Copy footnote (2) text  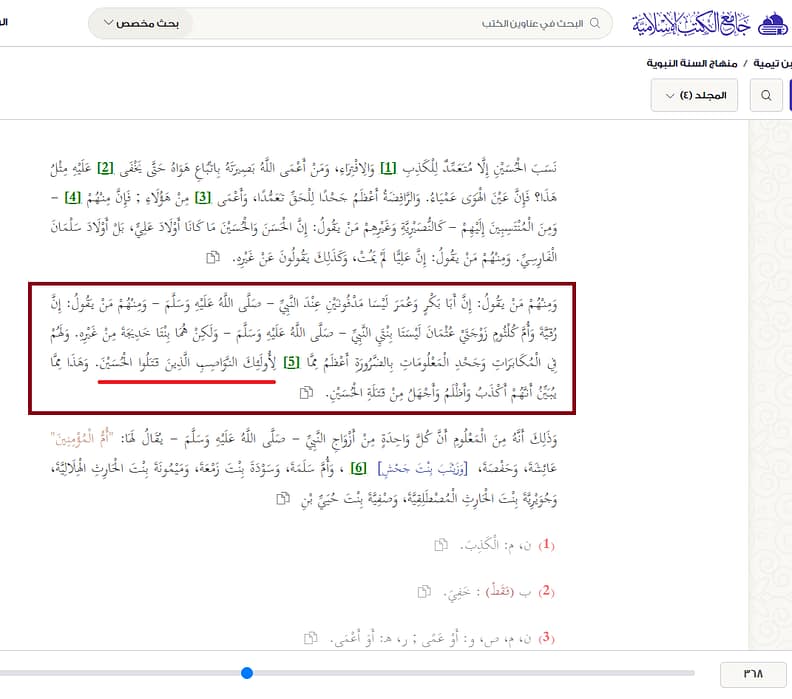click(x=424, y=591)
